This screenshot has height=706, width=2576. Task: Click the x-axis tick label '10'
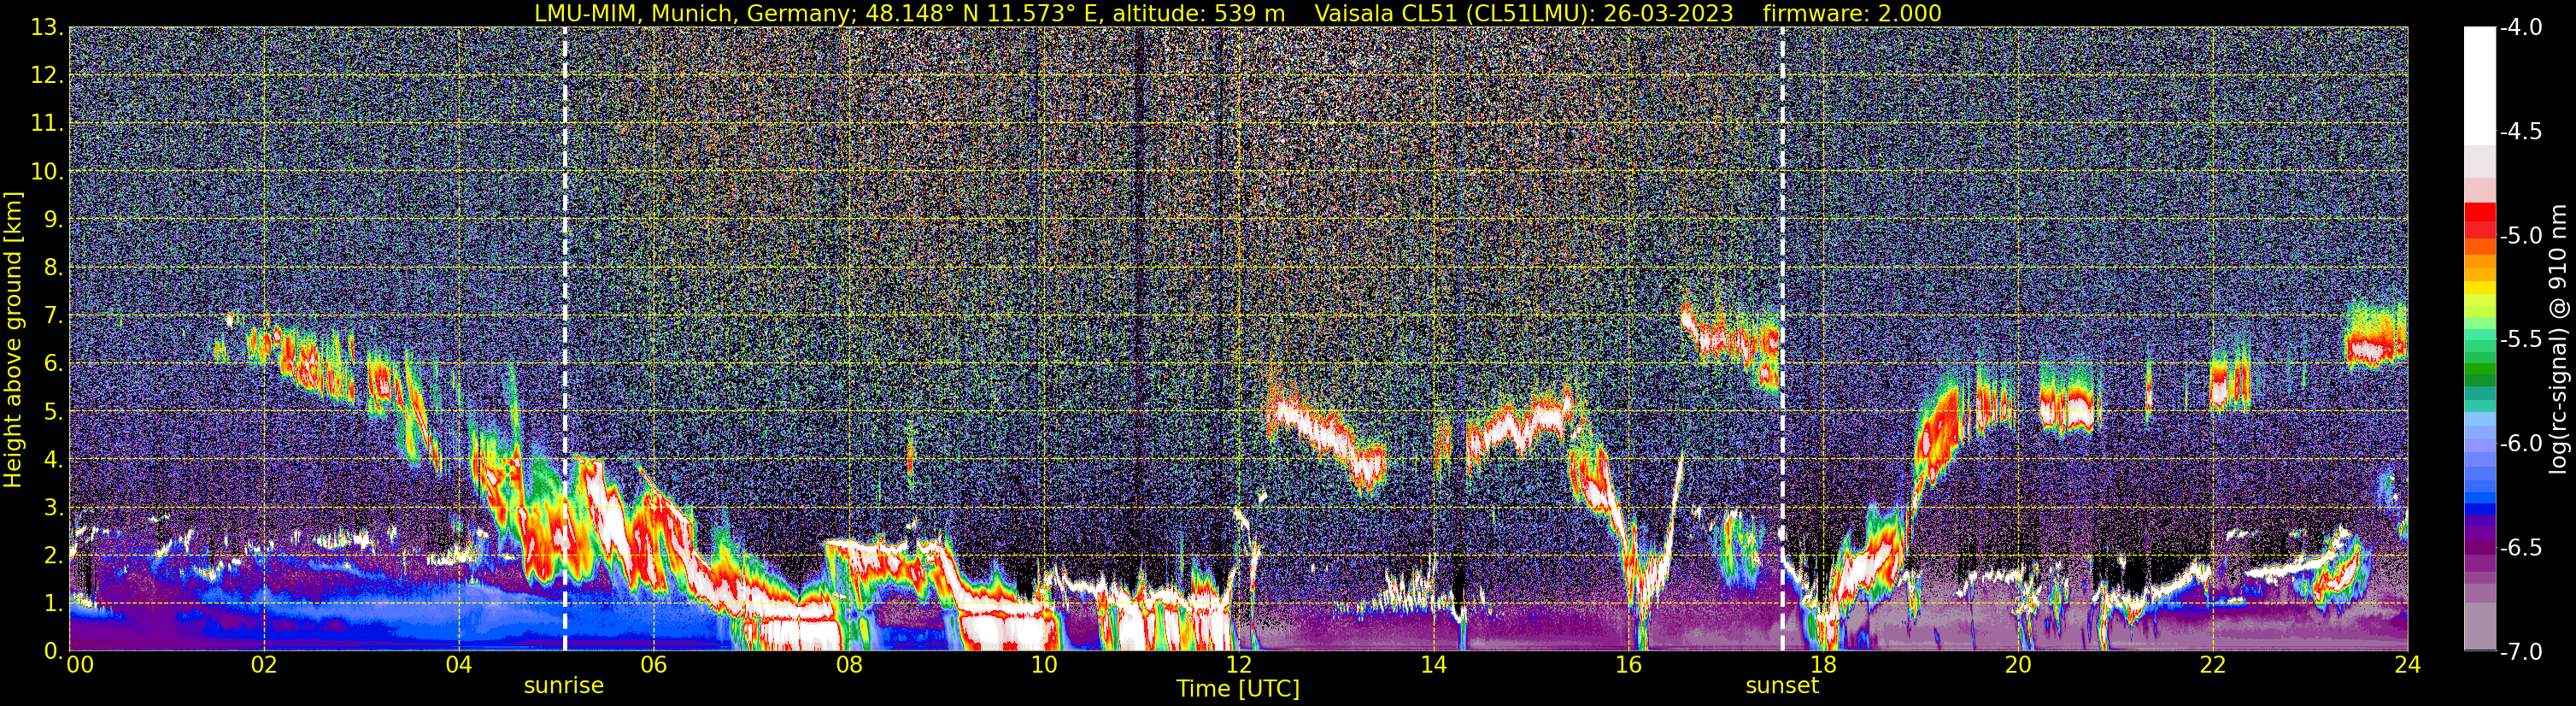(x=1044, y=666)
